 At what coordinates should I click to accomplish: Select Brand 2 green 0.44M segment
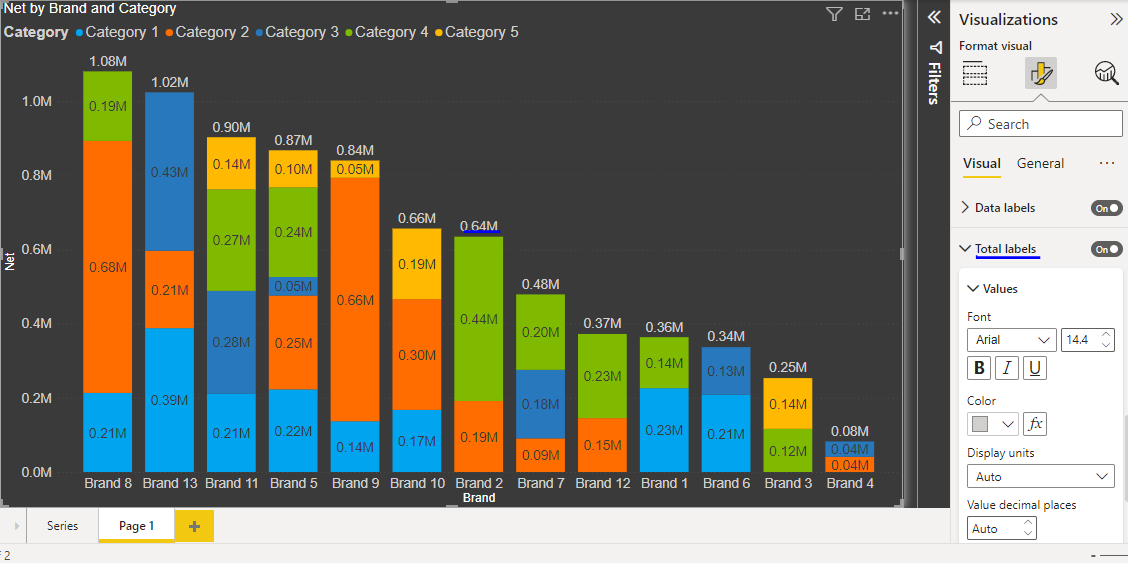tap(479, 319)
